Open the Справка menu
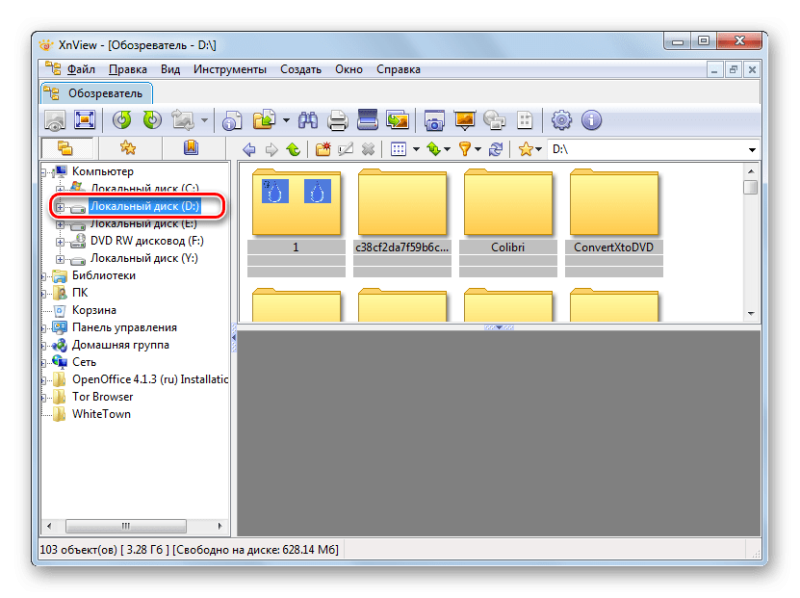This screenshot has width=800, height=598. point(398,69)
